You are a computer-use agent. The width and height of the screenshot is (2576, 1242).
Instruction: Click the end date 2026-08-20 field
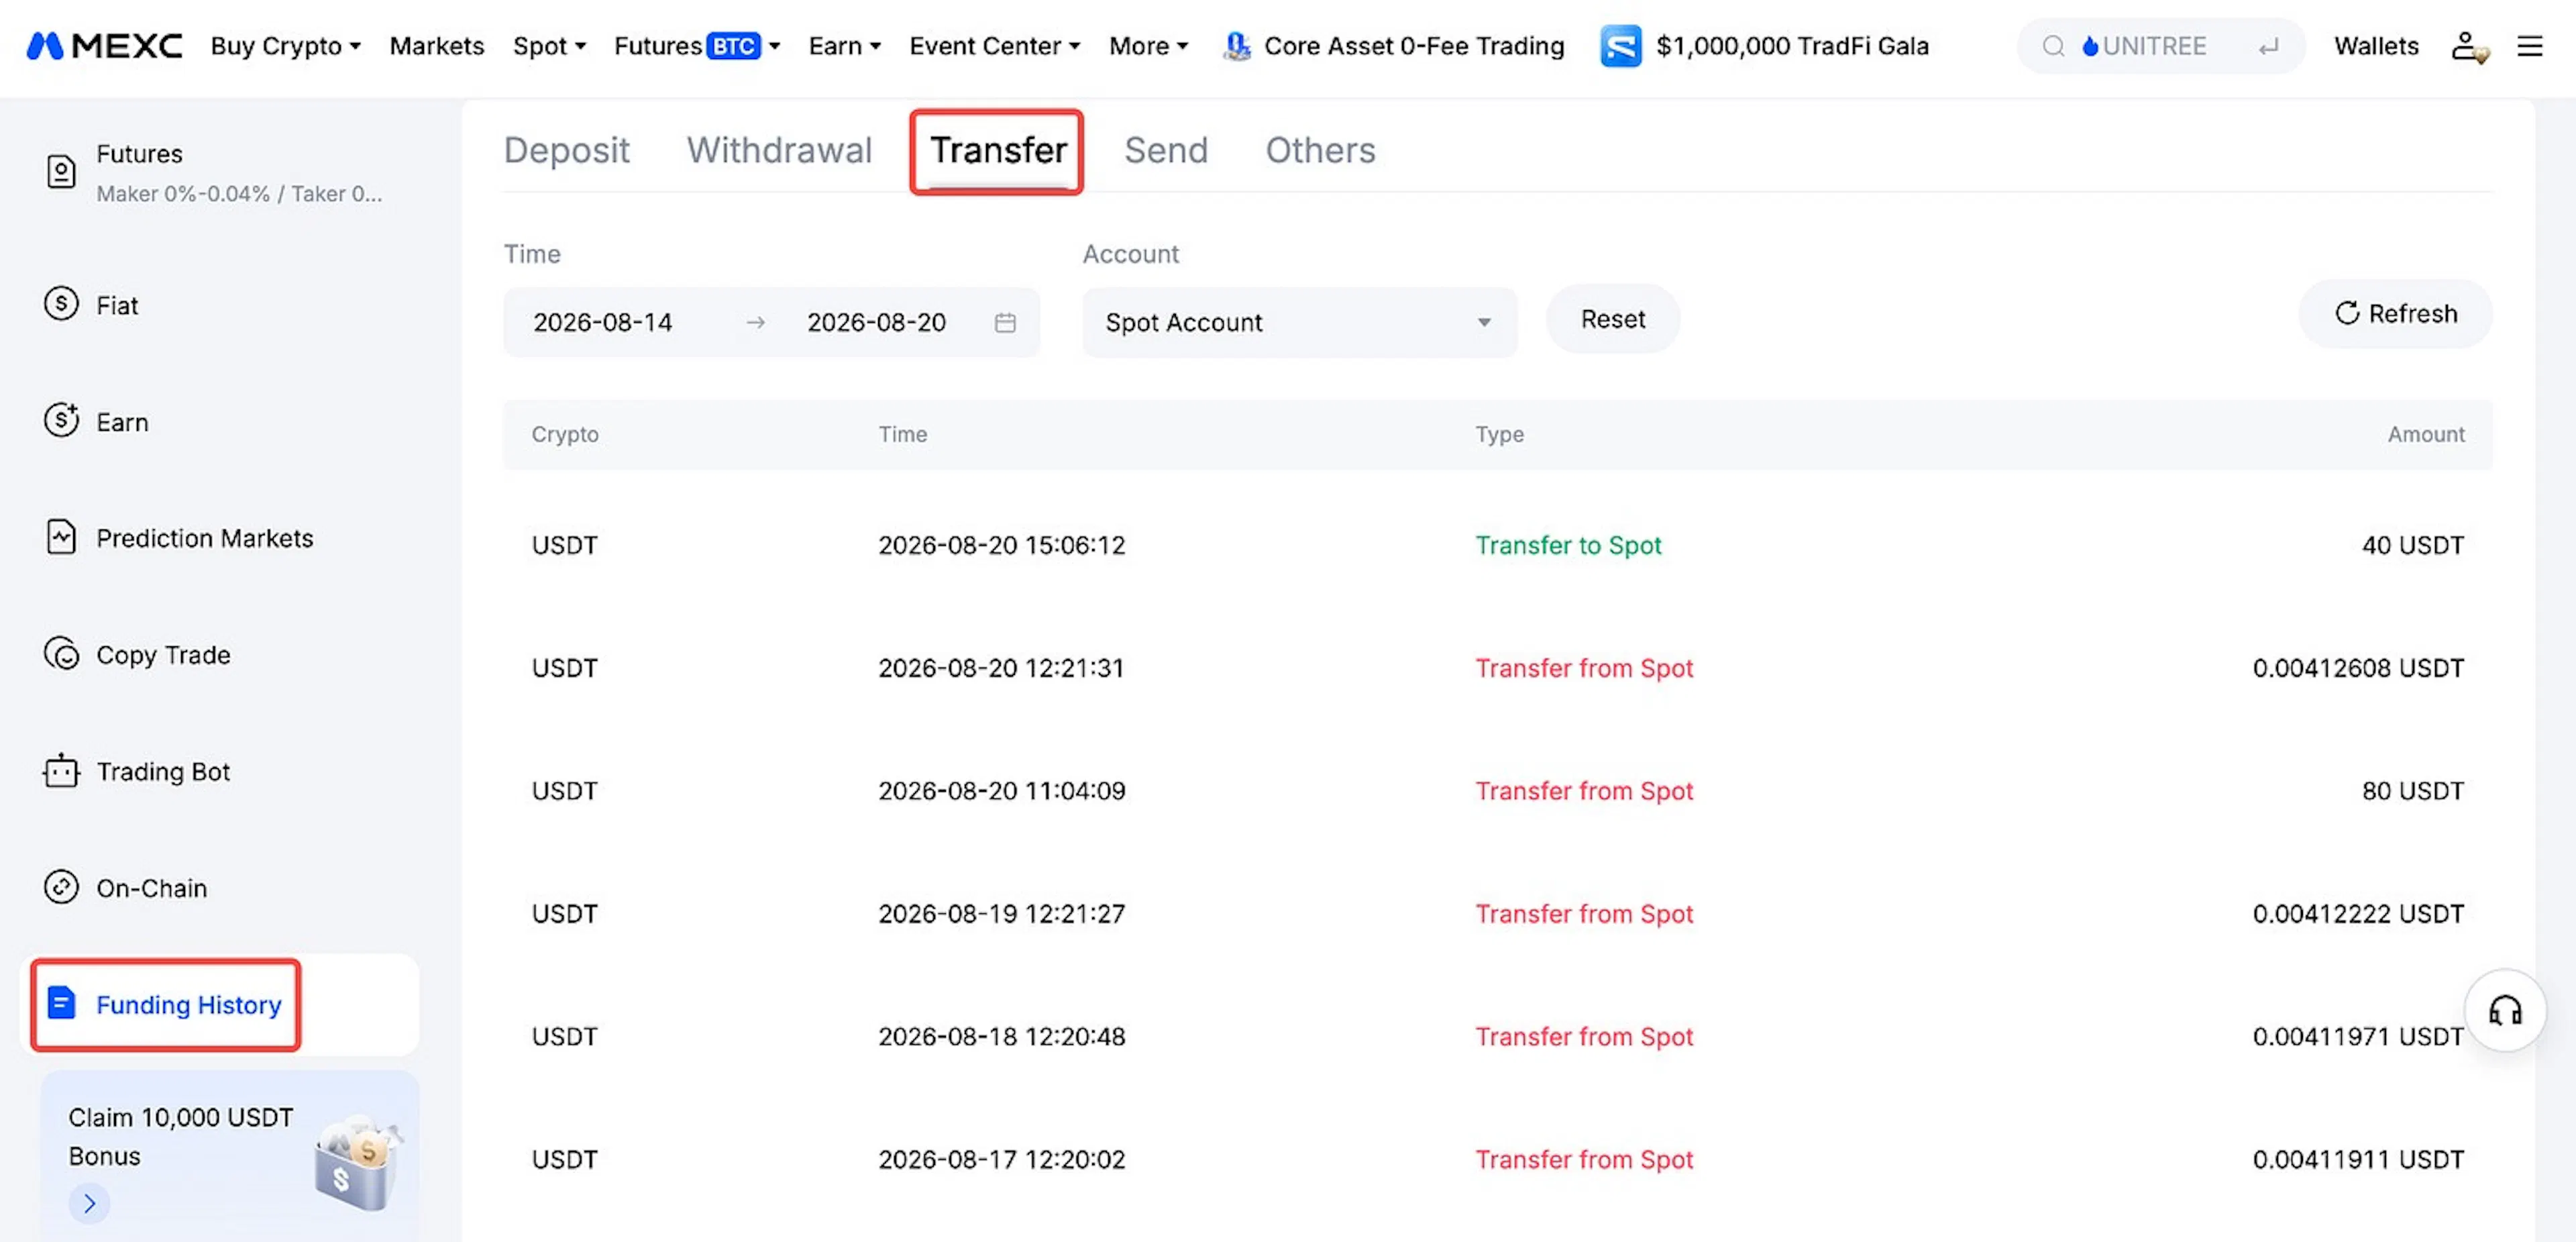(876, 322)
